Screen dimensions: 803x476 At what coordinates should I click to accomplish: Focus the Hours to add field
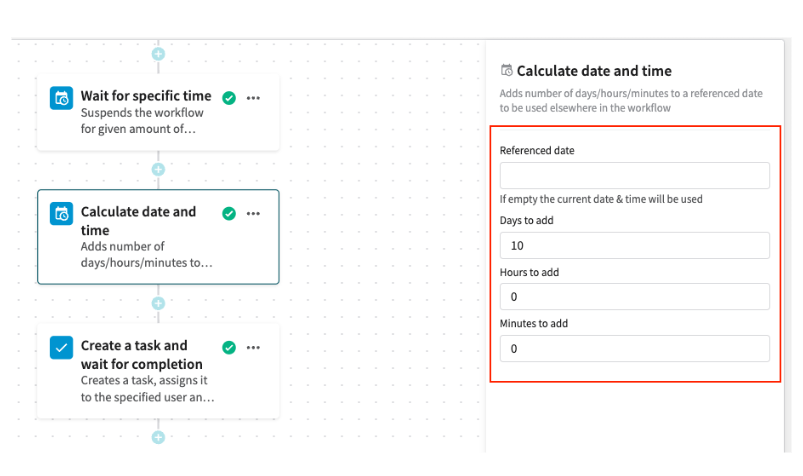(634, 297)
